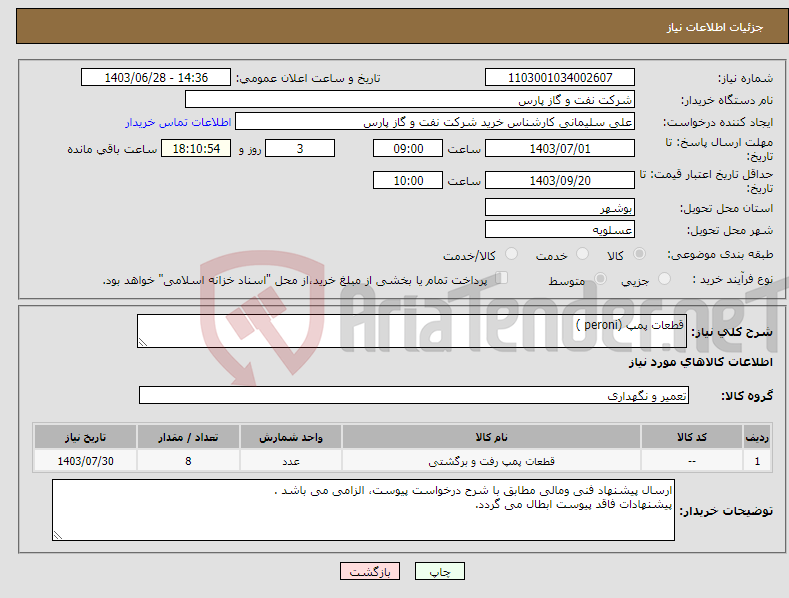Viewport: 789px width, 598px height.
Task: Select the جزیی purchase type radio
Action: click(664, 278)
